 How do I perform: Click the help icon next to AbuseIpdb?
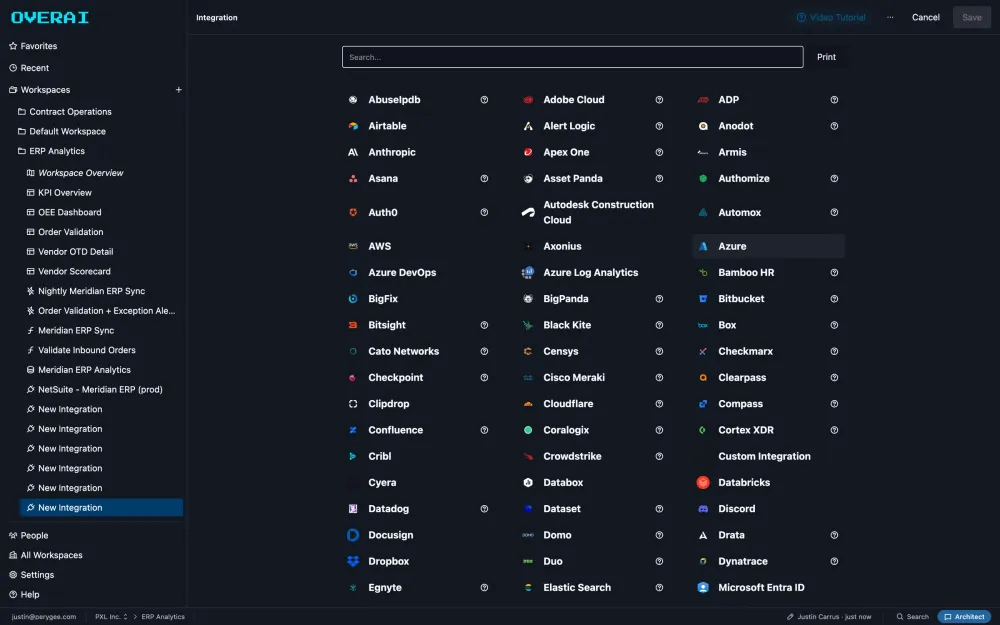point(484,99)
